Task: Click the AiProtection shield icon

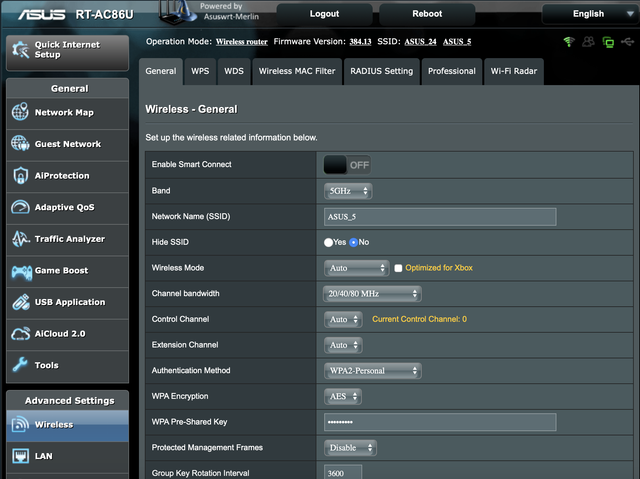Action: (x=20, y=175)
